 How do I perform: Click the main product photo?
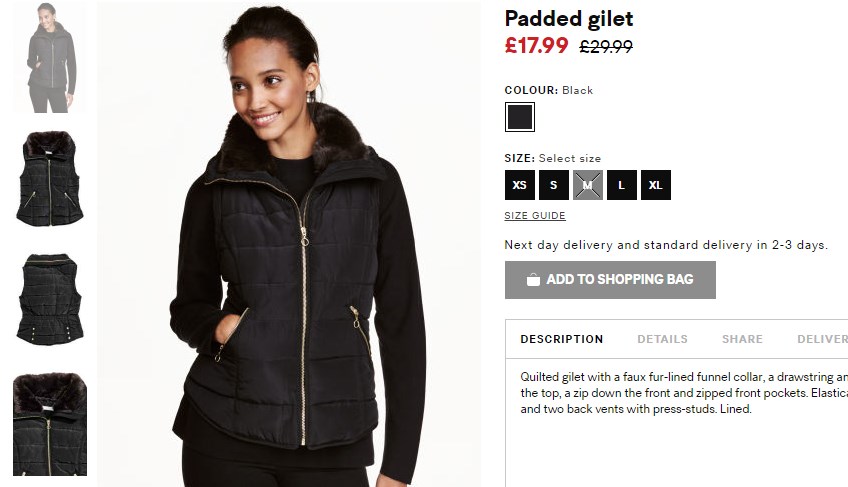[x=289, y=244]
